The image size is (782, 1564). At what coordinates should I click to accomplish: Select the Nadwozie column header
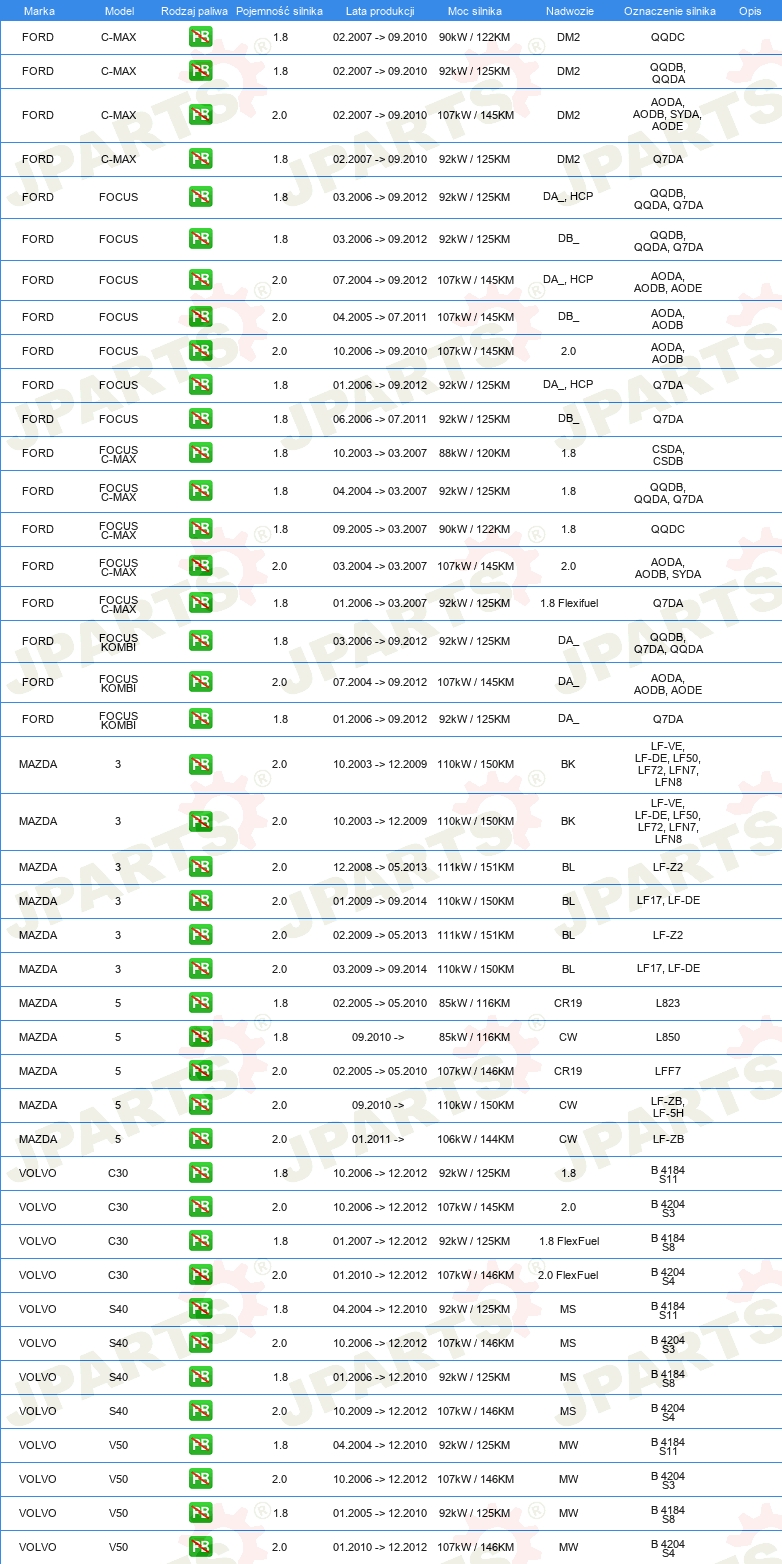[568, 11]
